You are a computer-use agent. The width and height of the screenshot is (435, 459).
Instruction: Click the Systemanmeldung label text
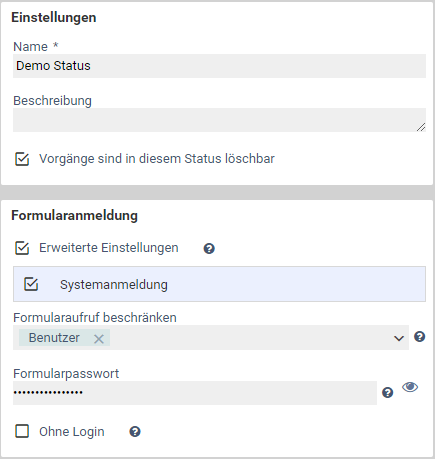pos(114,285)
